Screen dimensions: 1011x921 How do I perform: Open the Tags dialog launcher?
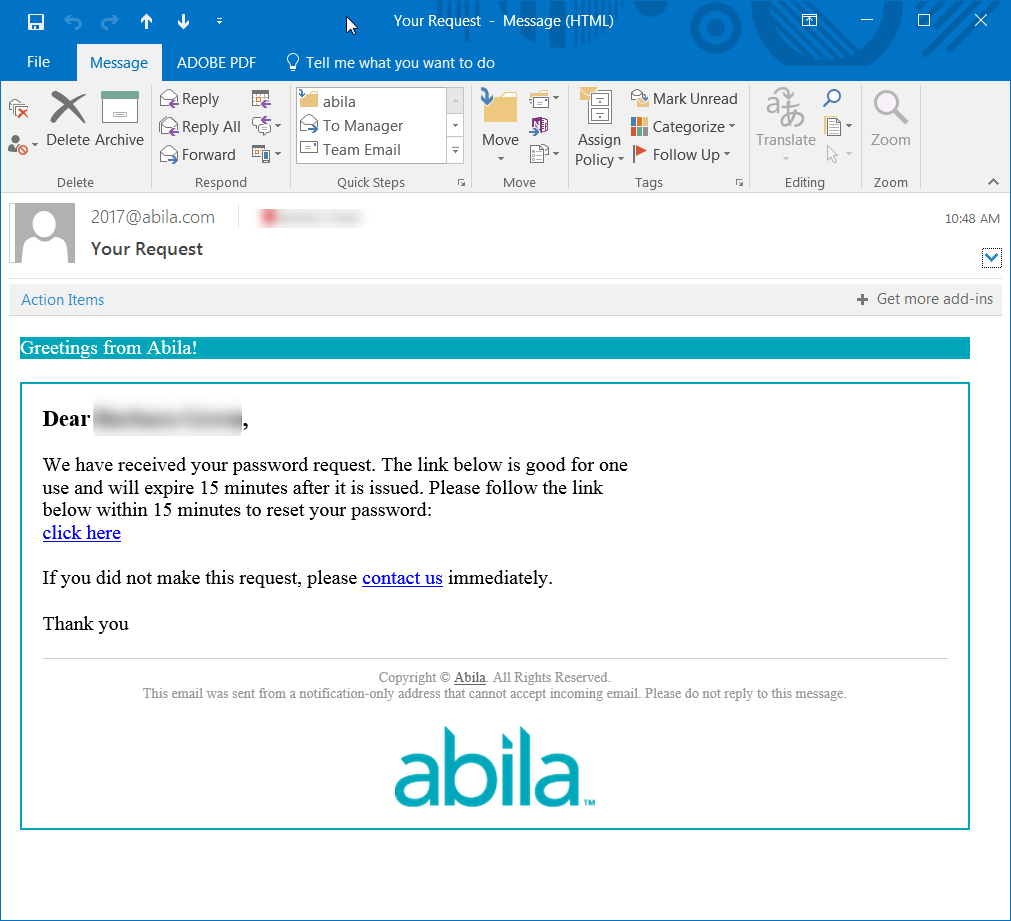pos(740,183)
